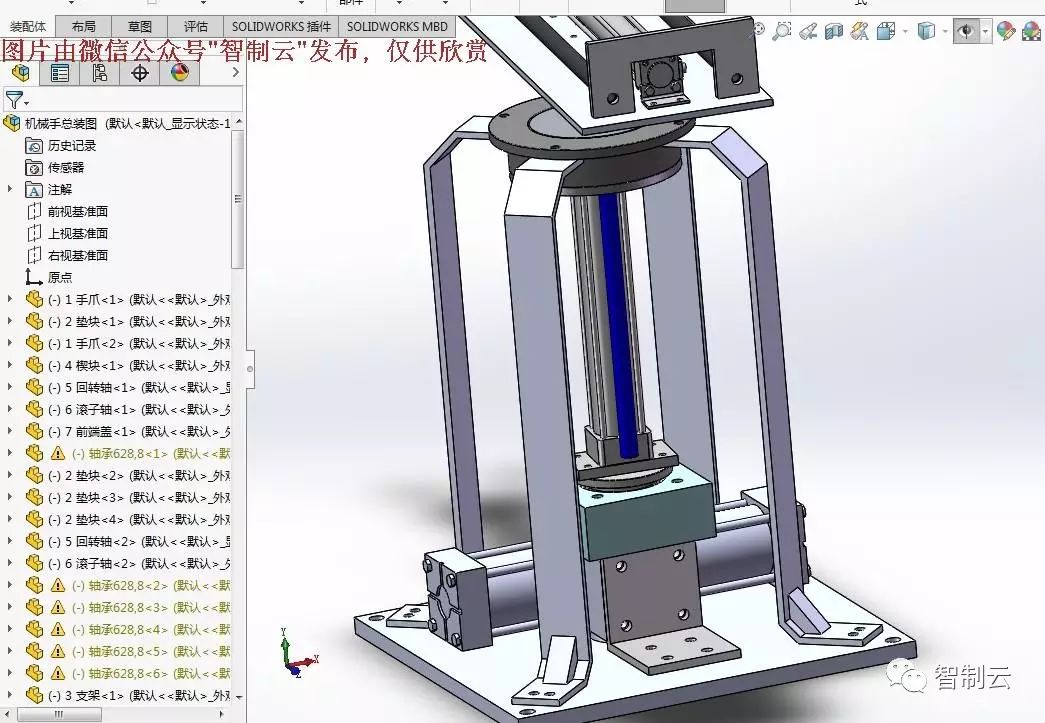Click the 注解 annotations folder icon

tap(34, 190)
